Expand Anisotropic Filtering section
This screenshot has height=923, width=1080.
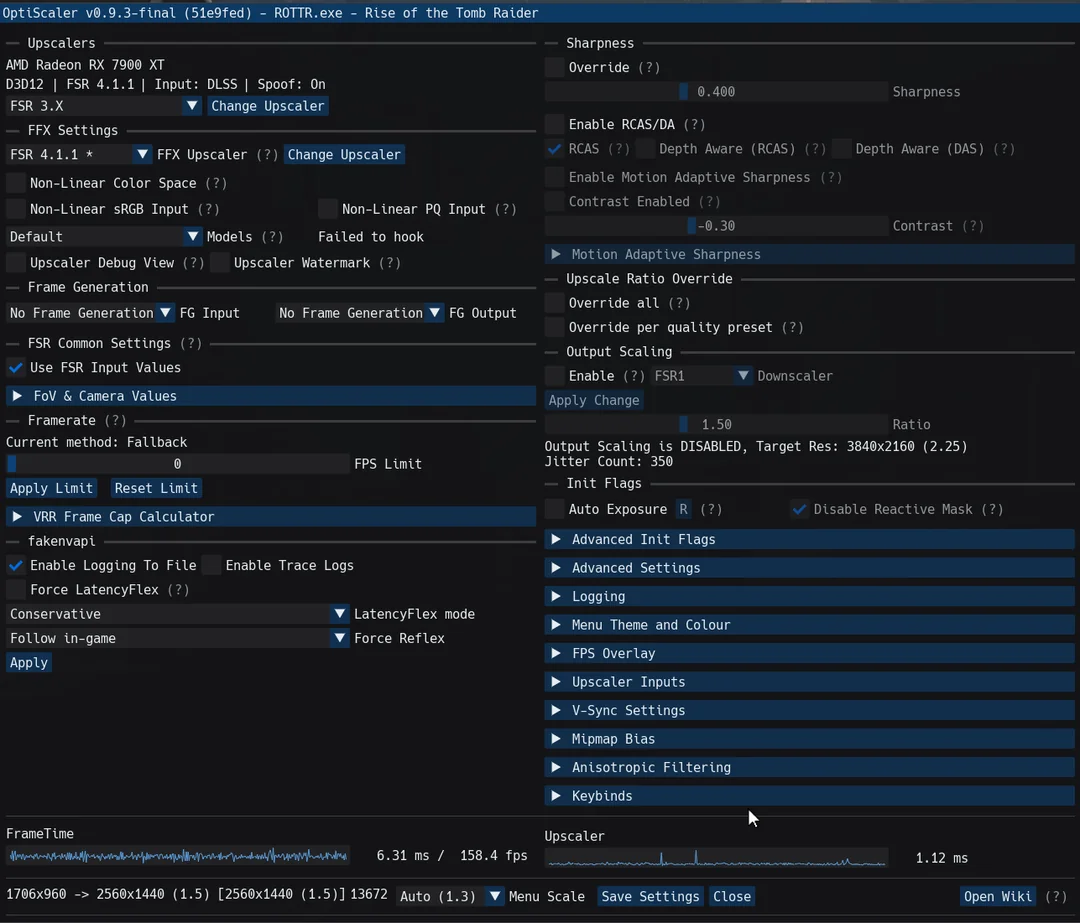[809, 767]
